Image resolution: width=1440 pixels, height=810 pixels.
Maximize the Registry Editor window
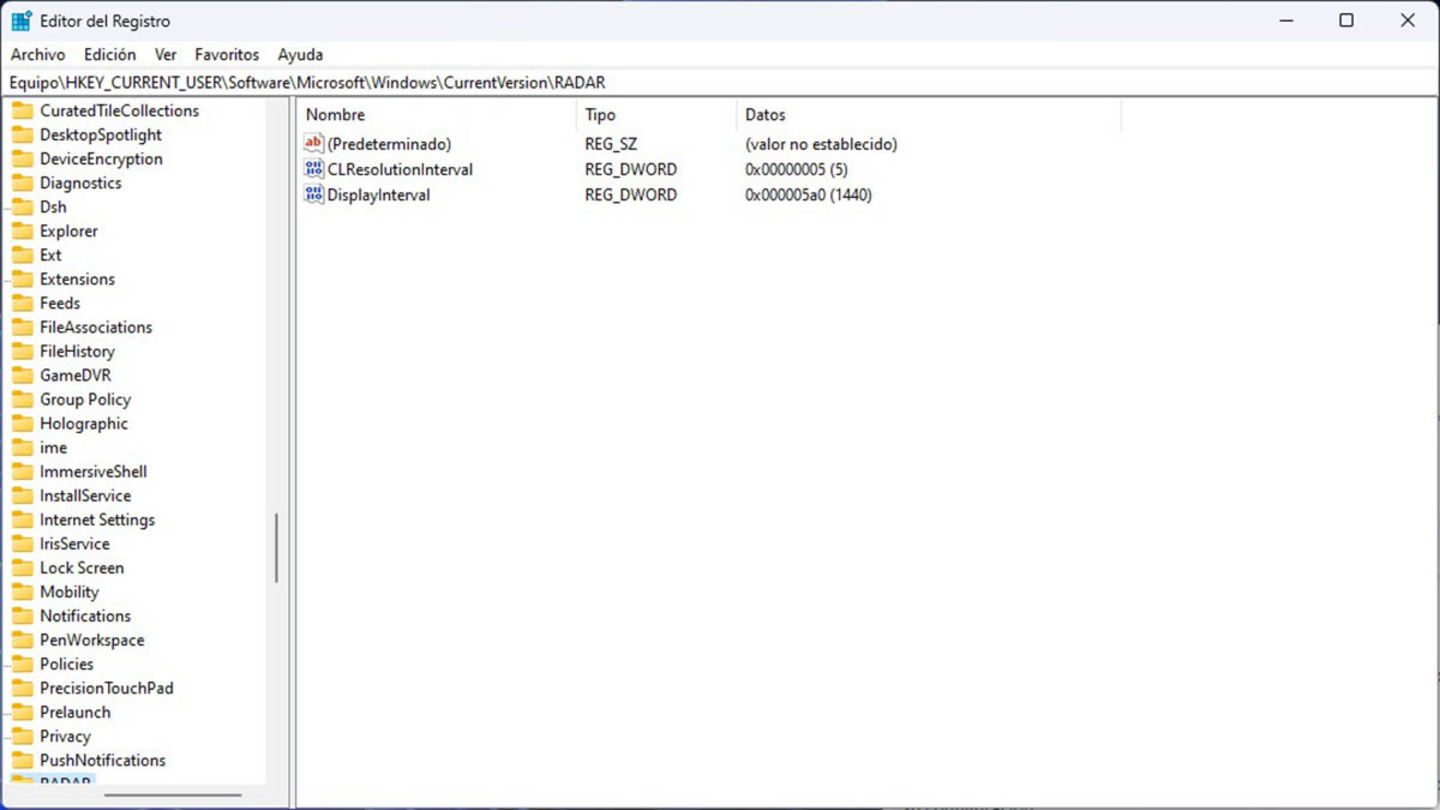pyautogui.click(x=1346, y=21)
